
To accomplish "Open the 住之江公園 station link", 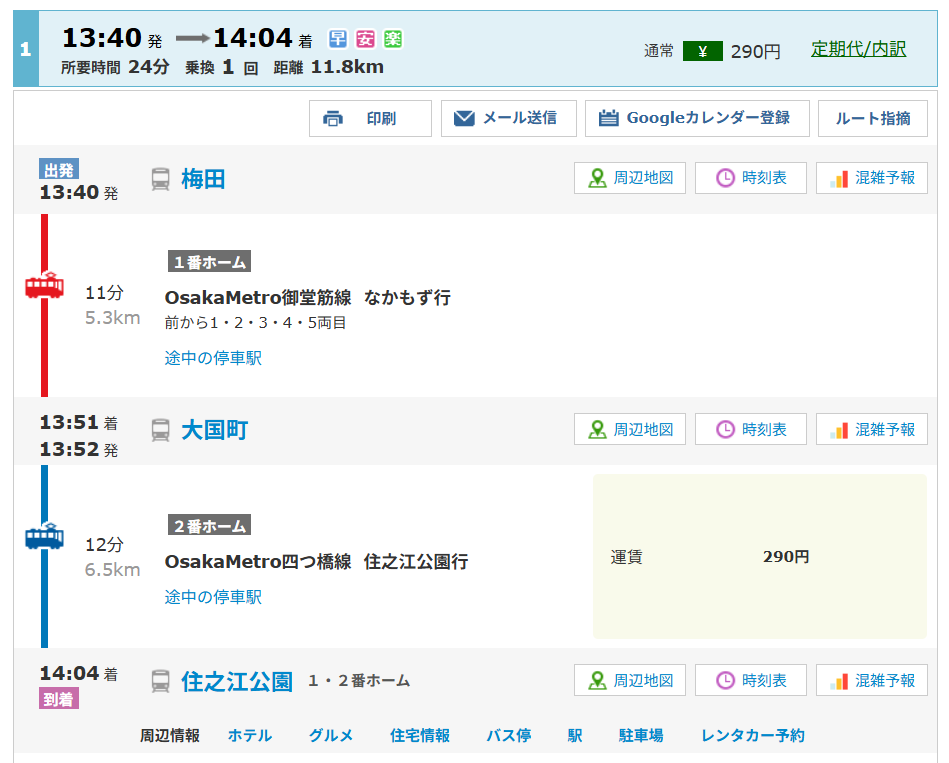I will tap(237, 681).
